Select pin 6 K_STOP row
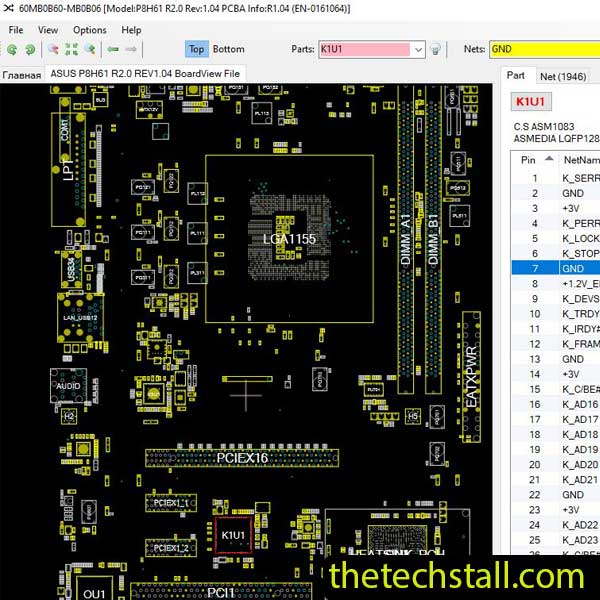600x600 pixels. tap(556, 253)
